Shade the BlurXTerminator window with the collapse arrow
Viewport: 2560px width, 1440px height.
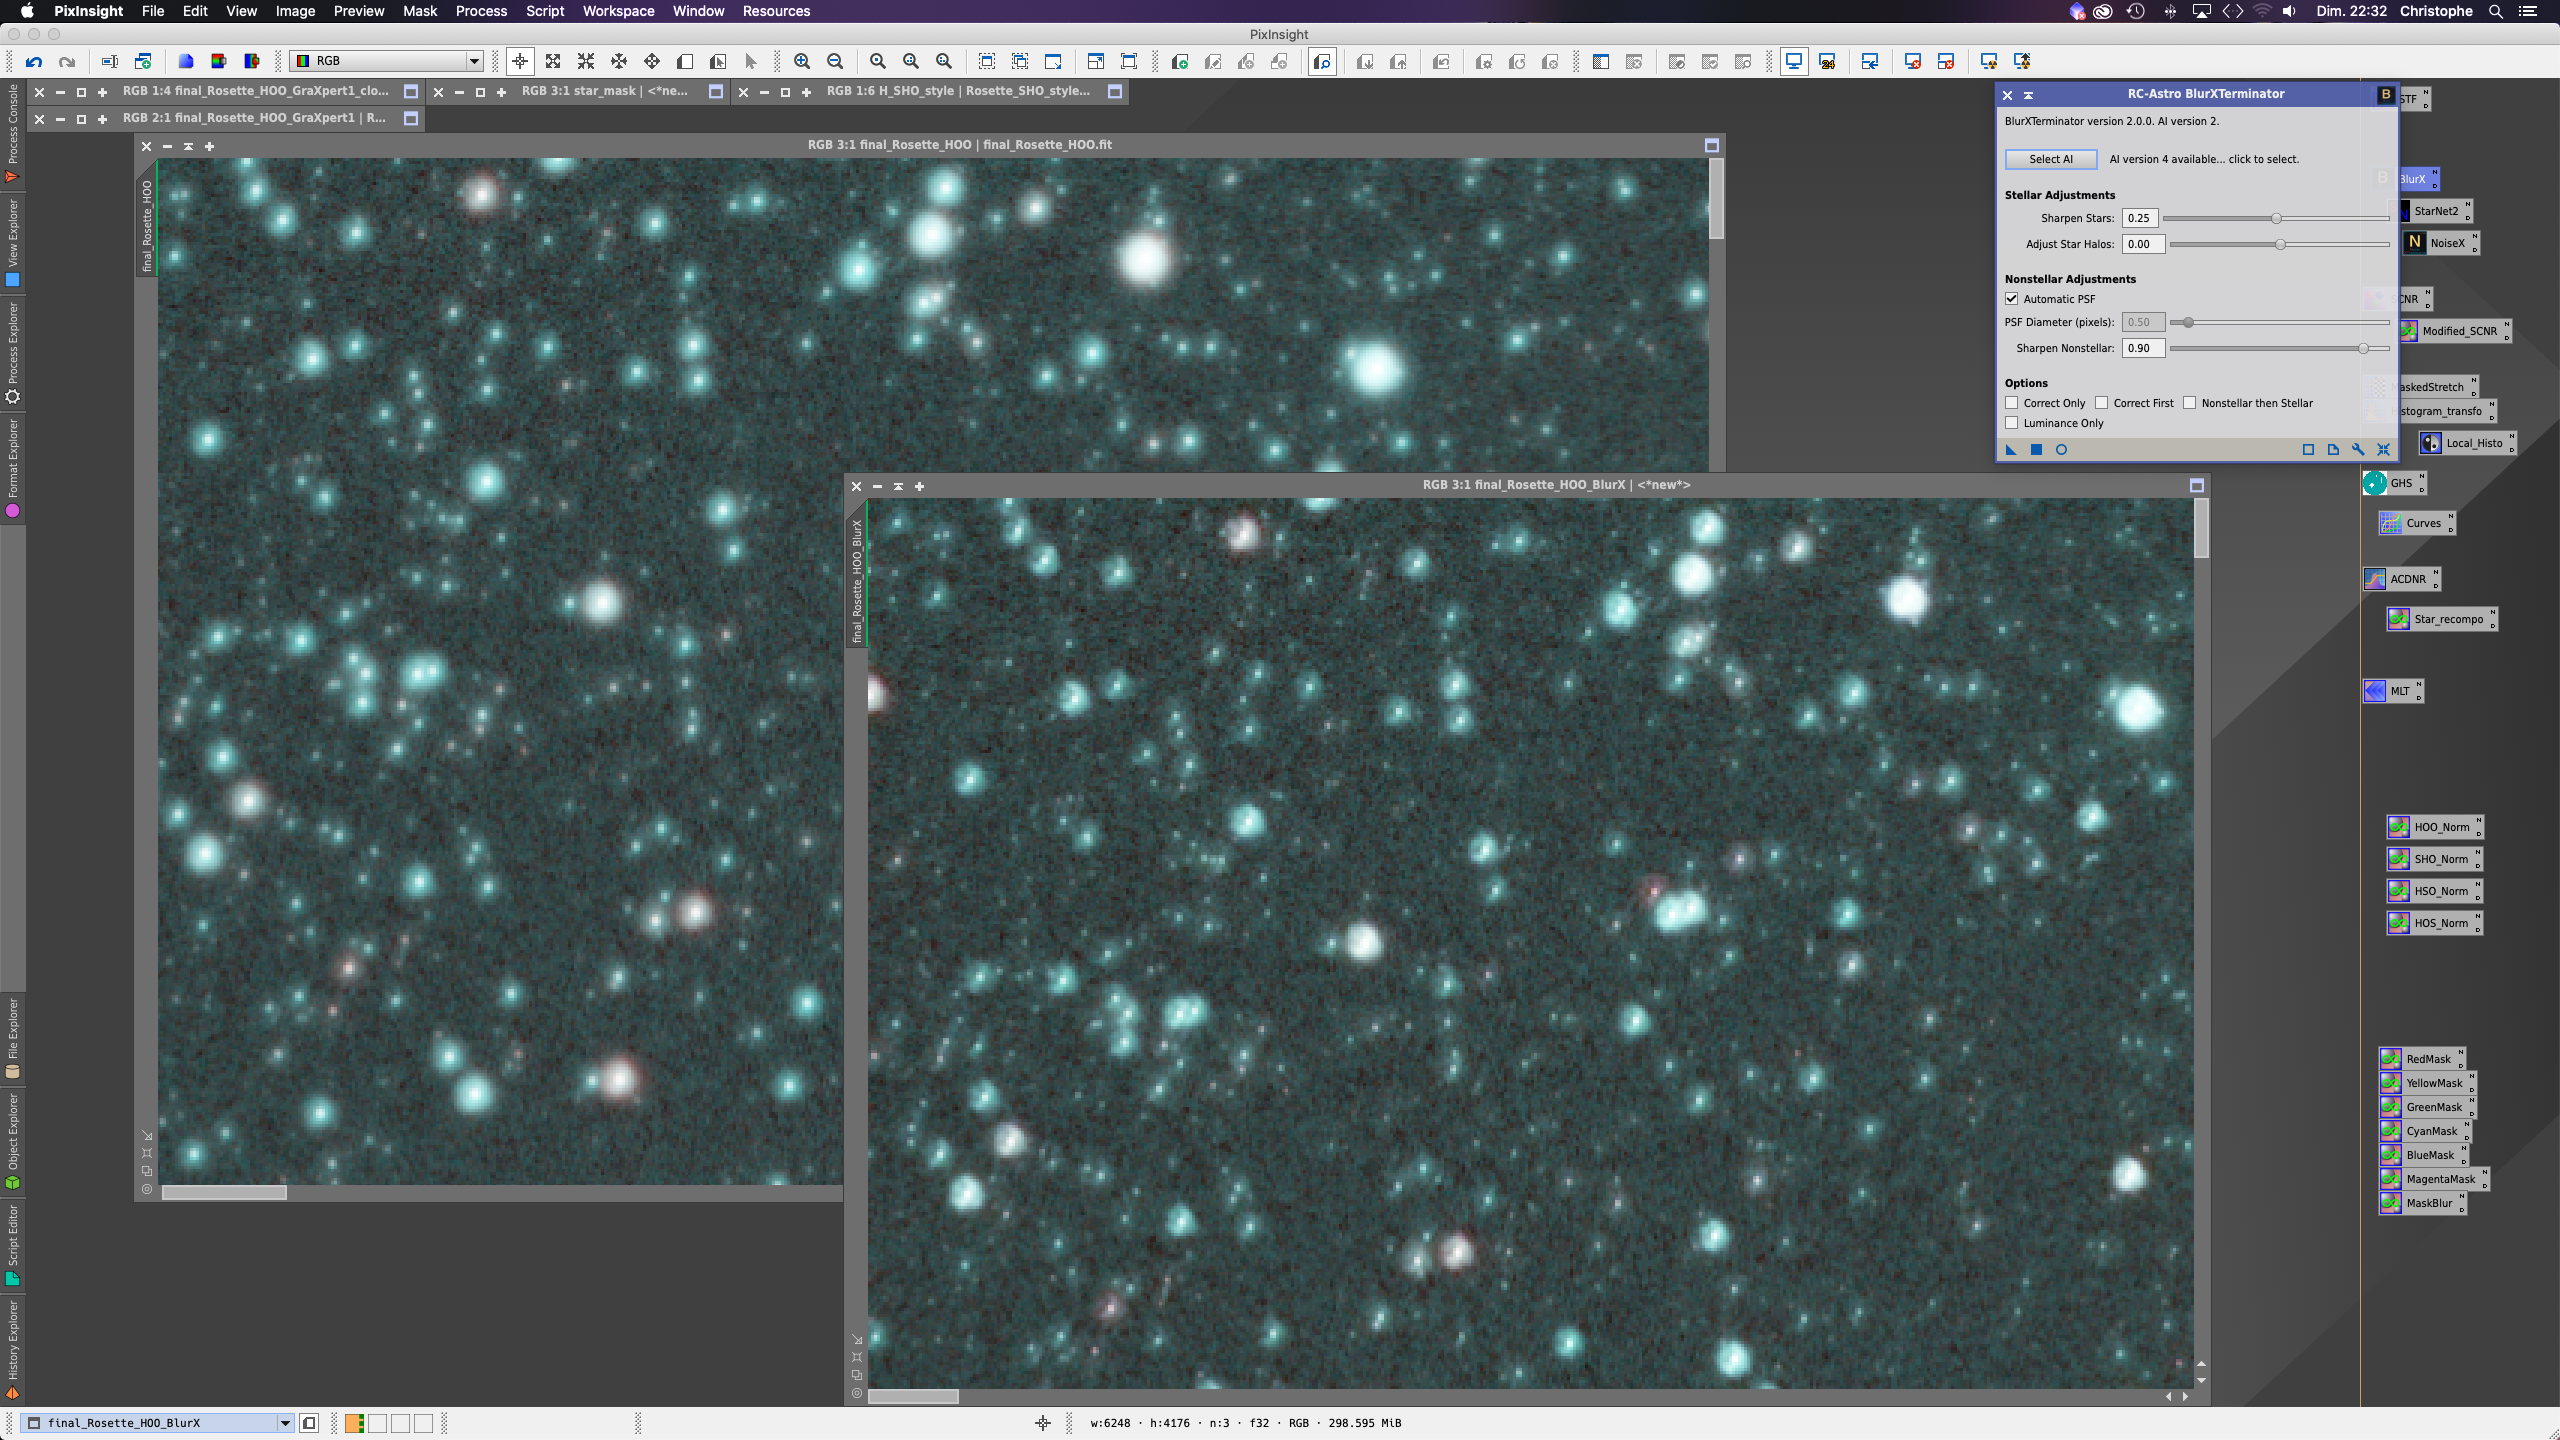(x=2029, y=95)
